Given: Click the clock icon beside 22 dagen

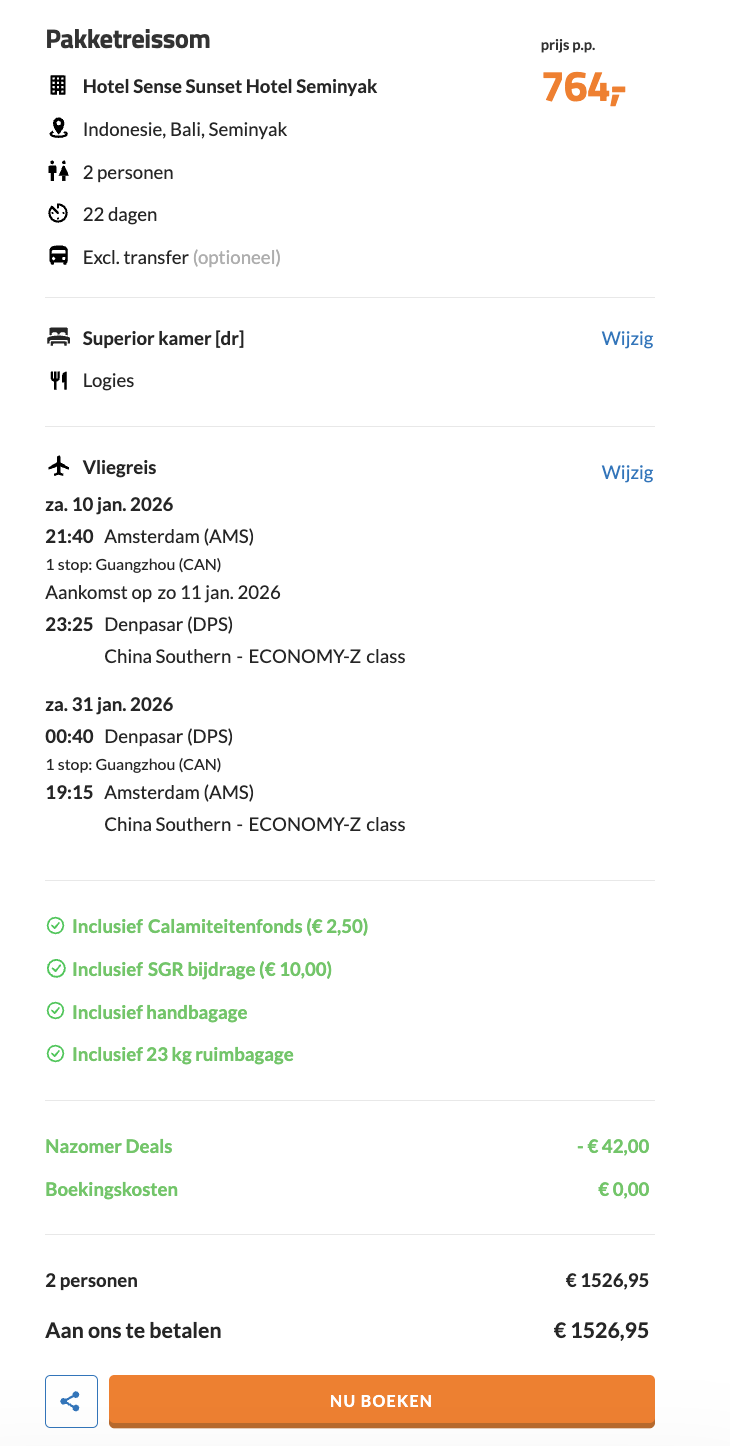Looking at the screenshot, I should coord(57,213).
